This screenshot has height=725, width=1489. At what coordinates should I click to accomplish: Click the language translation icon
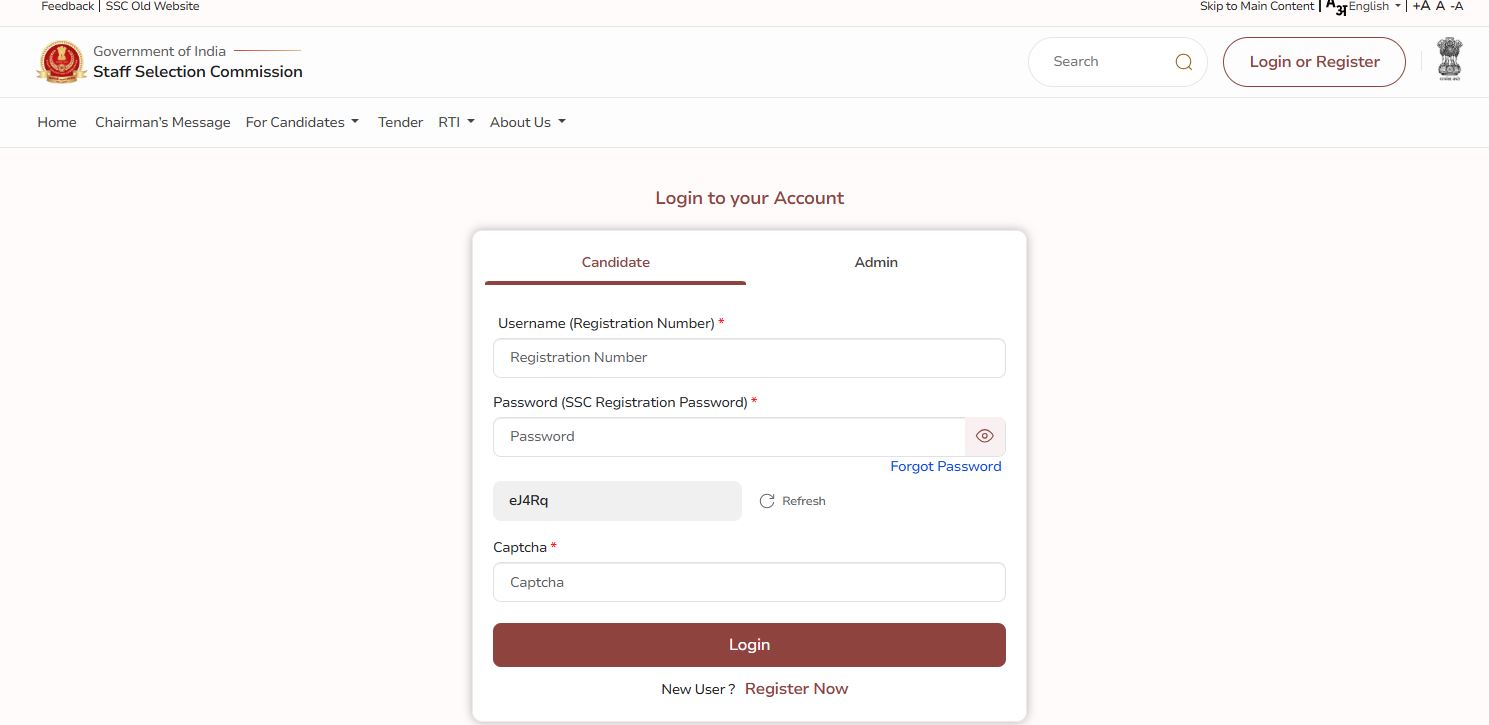(1335, 7)
